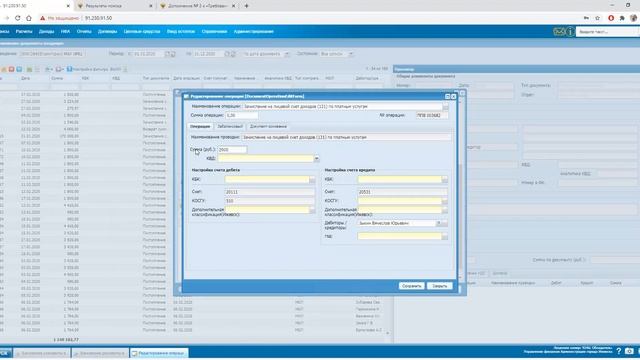Reload the browser page
Screen dimensions: 640x360
pyautogui.click(x=18, y=18)
